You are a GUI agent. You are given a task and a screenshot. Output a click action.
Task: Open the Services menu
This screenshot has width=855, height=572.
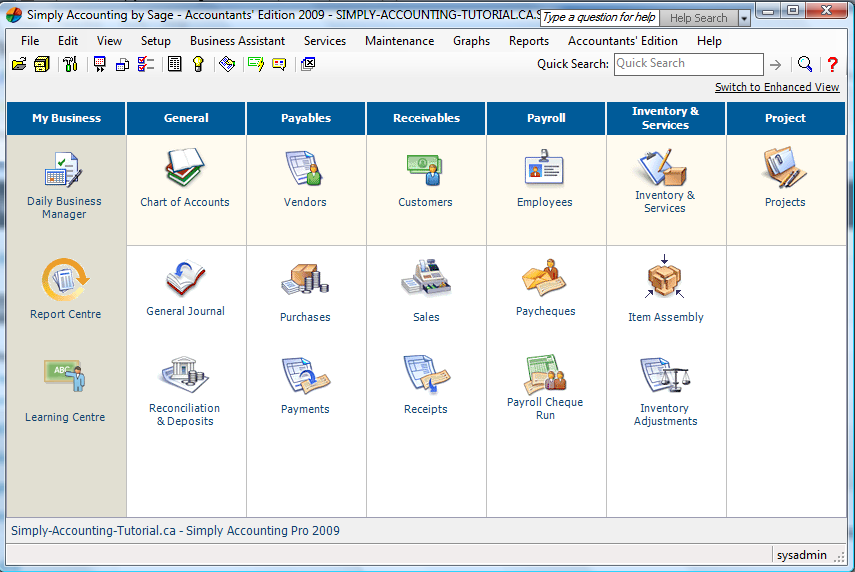(x=325, y=41)
